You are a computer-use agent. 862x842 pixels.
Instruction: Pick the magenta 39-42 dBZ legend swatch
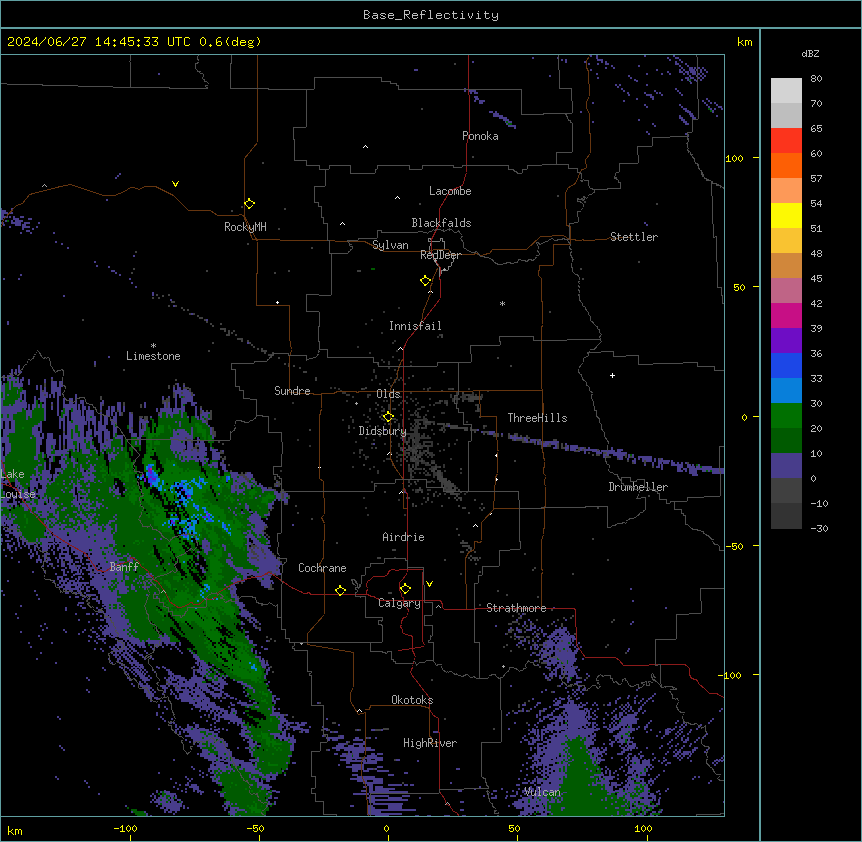tap(786, 315)
